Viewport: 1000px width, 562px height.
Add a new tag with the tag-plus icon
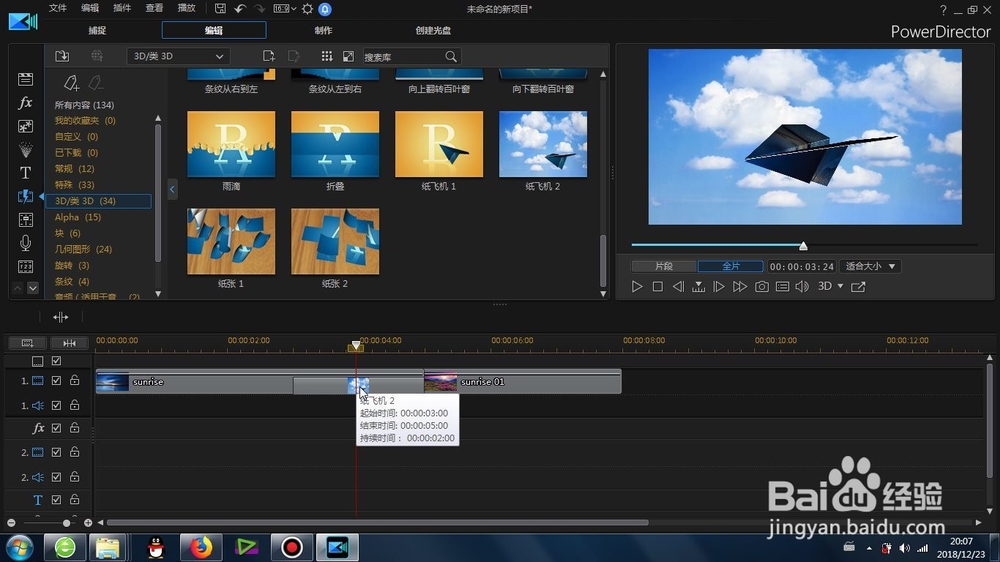point(71,83)
